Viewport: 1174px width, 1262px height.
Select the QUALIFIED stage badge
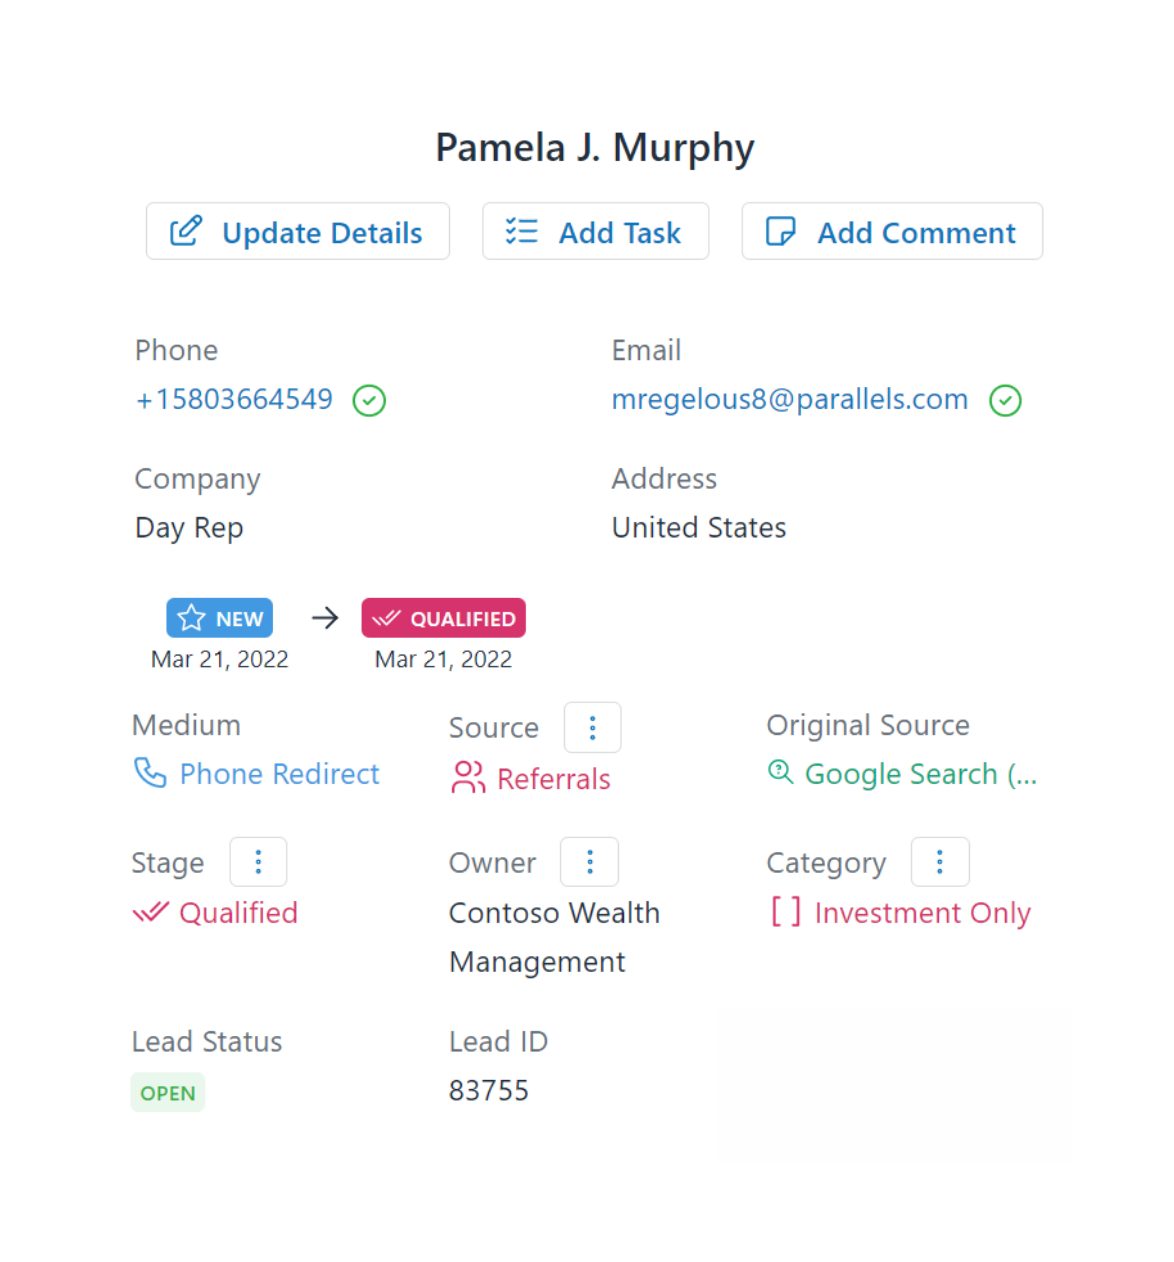[443, 618]
